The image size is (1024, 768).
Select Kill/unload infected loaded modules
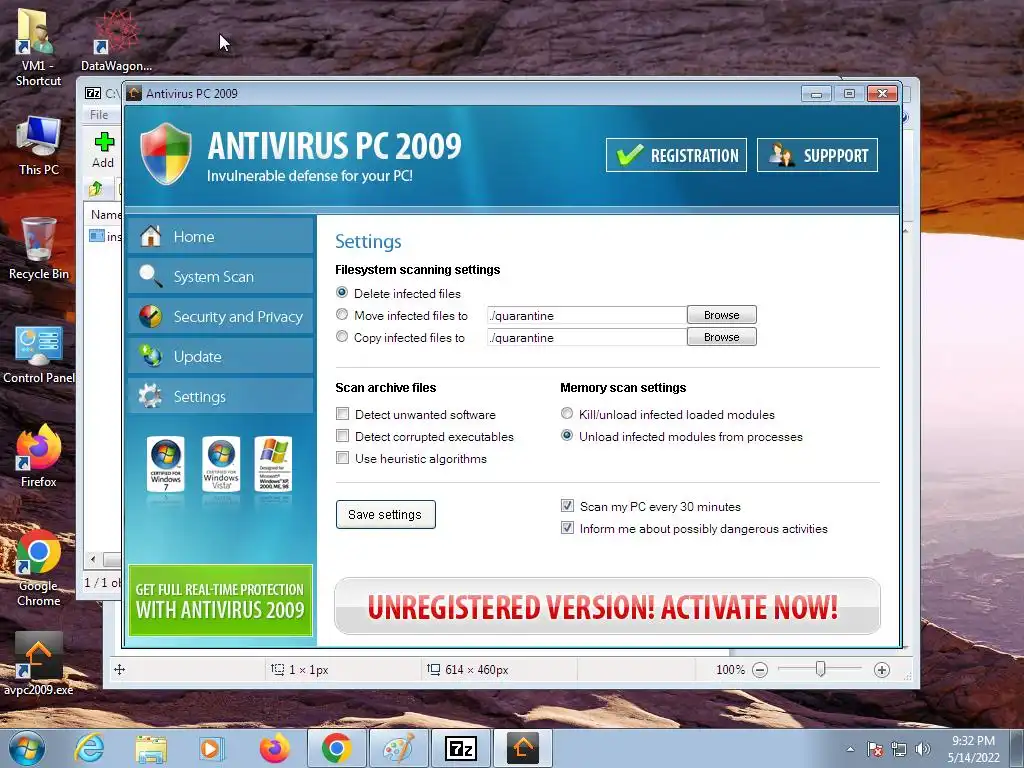pos(567,414)
